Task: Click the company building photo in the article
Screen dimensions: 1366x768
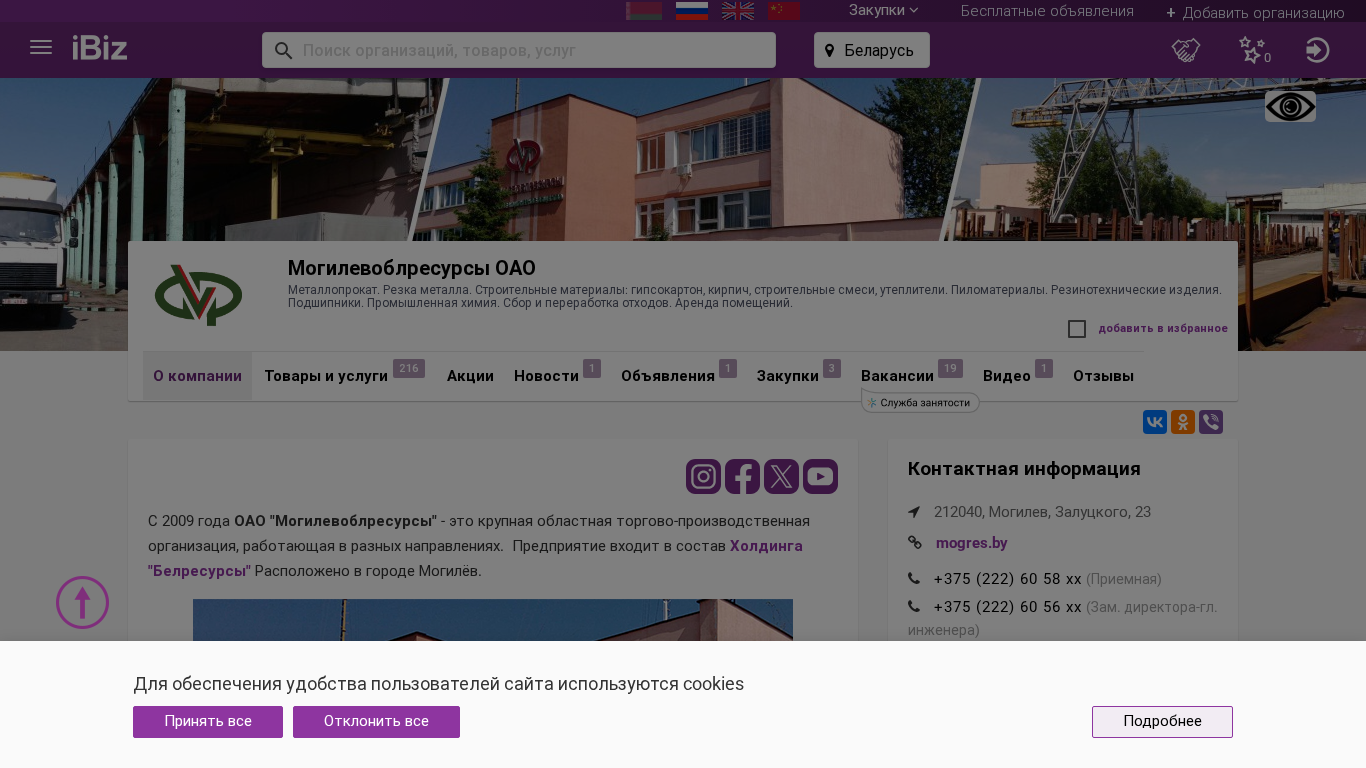Action: (x=493, y=620)
